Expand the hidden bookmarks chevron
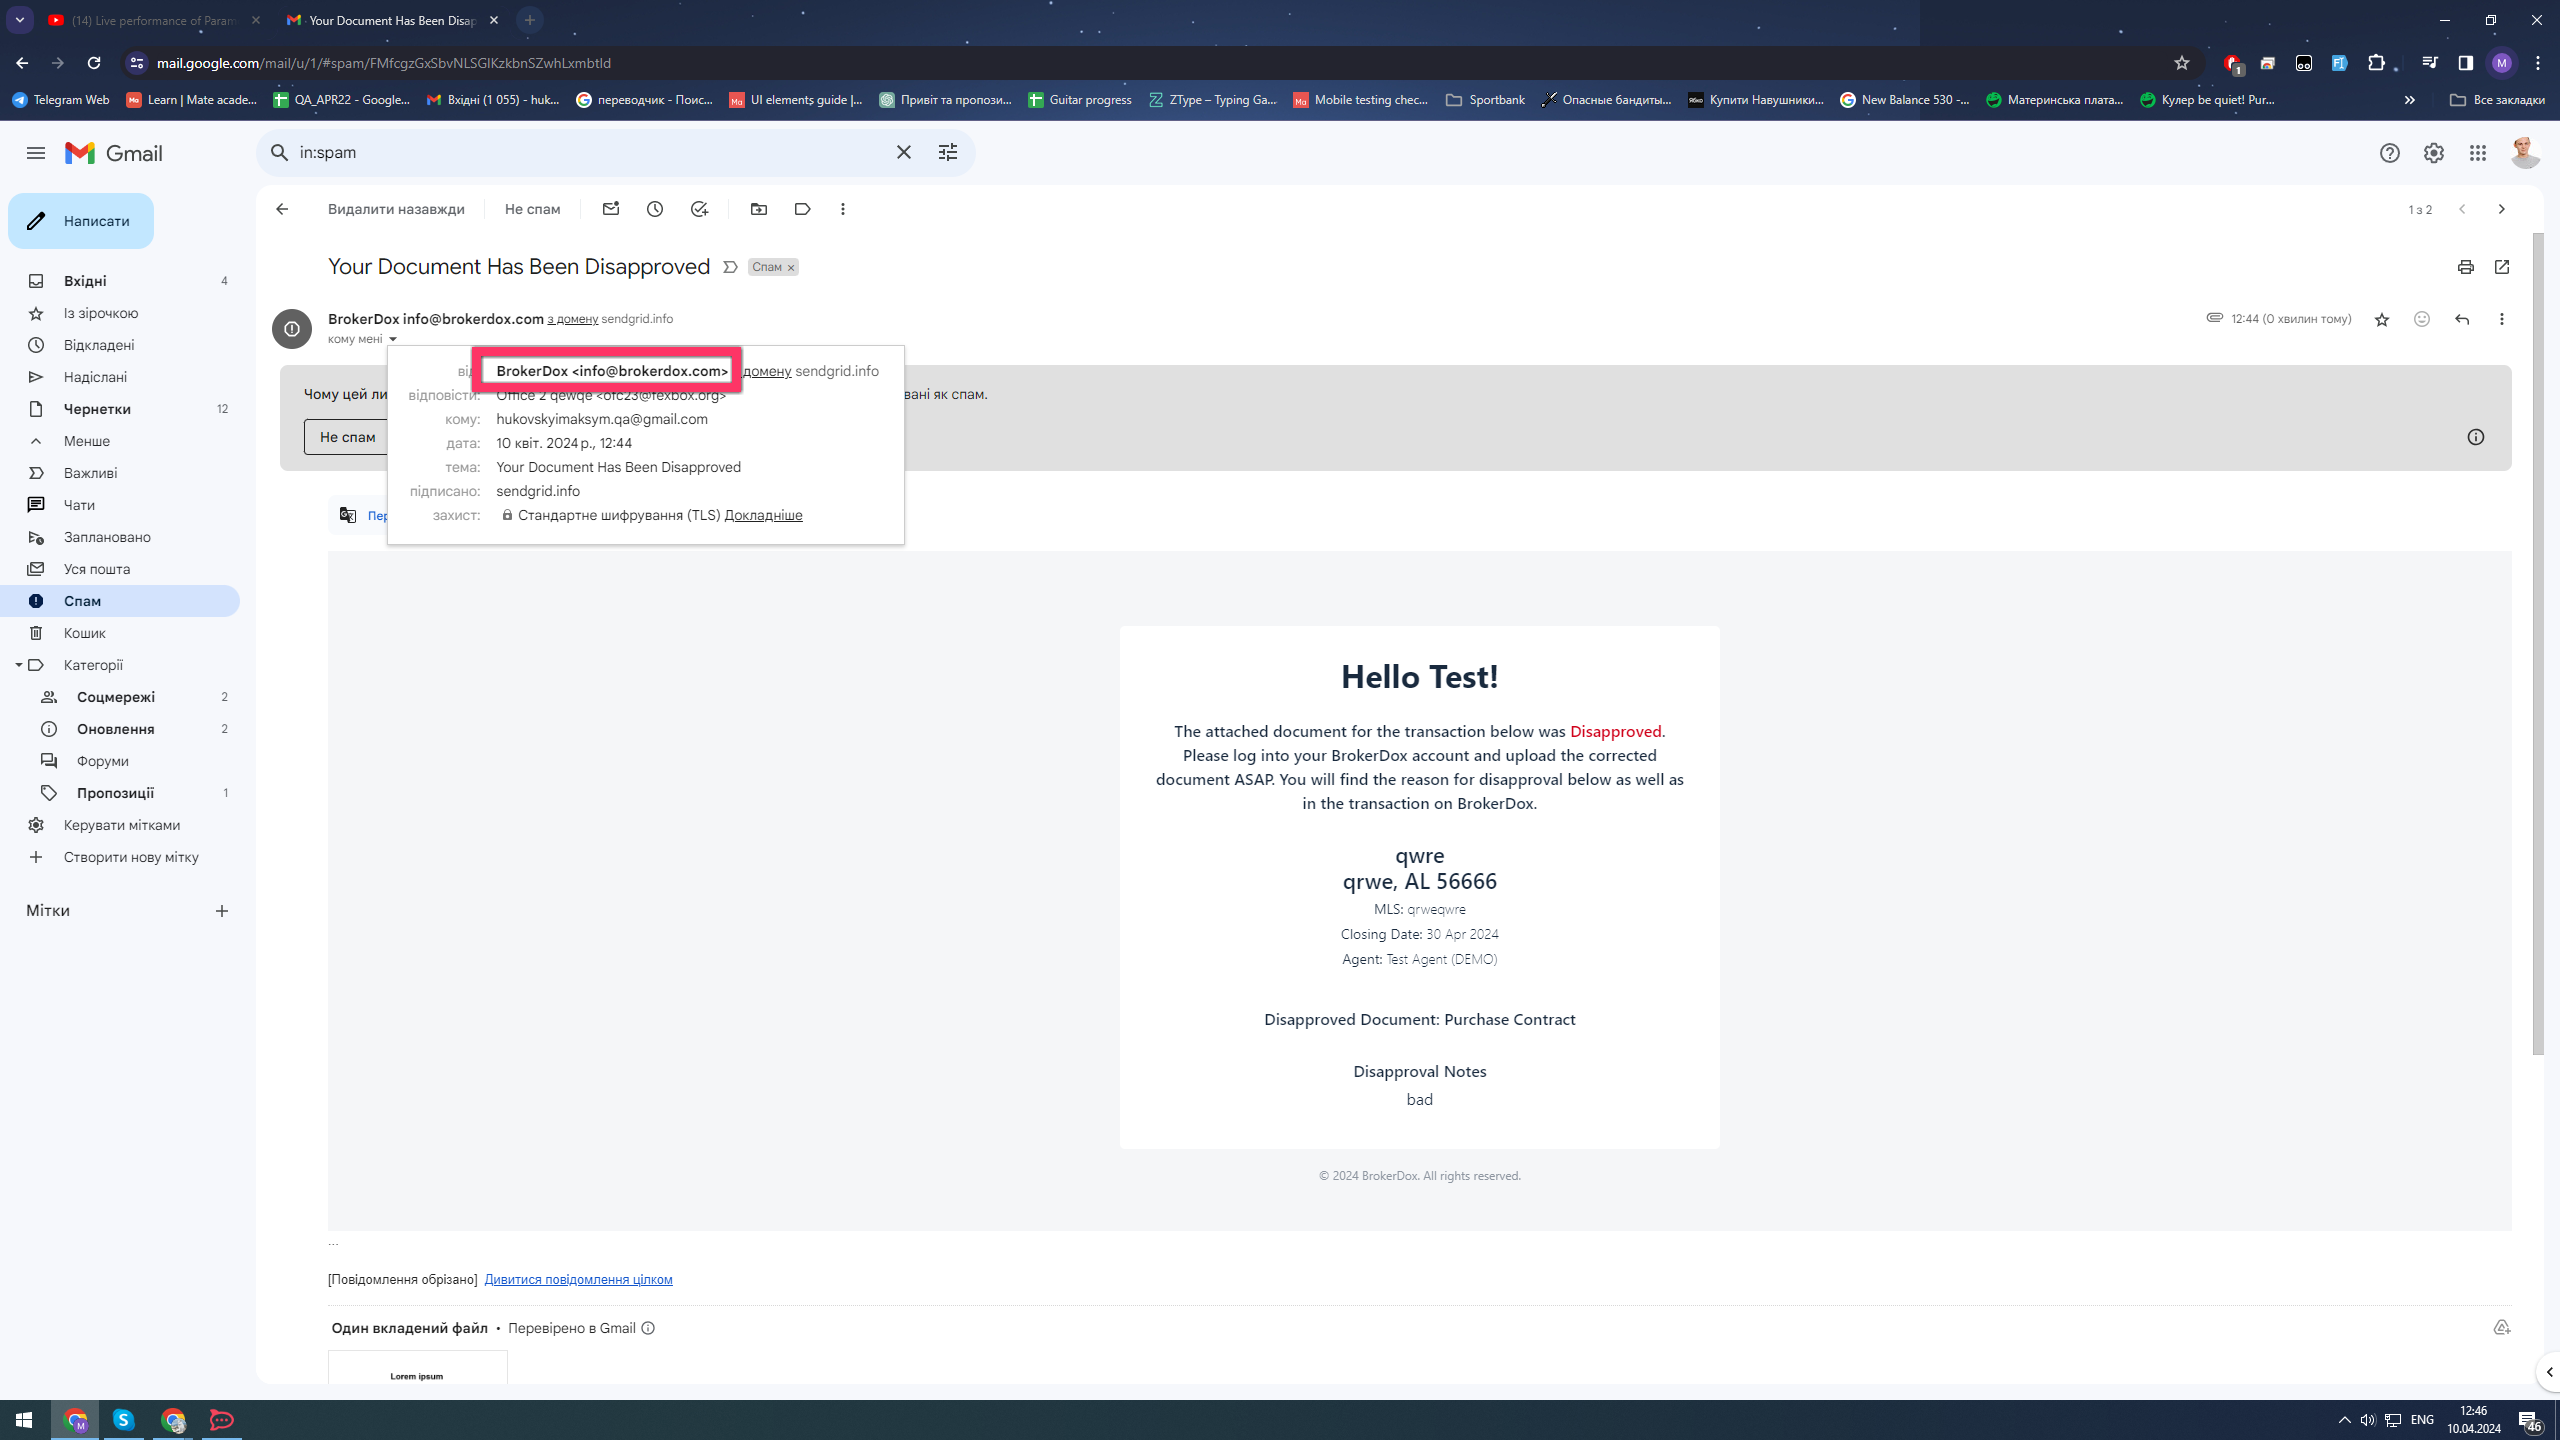Viewport: 2560px width, 1440px height. coord(2409,100)
